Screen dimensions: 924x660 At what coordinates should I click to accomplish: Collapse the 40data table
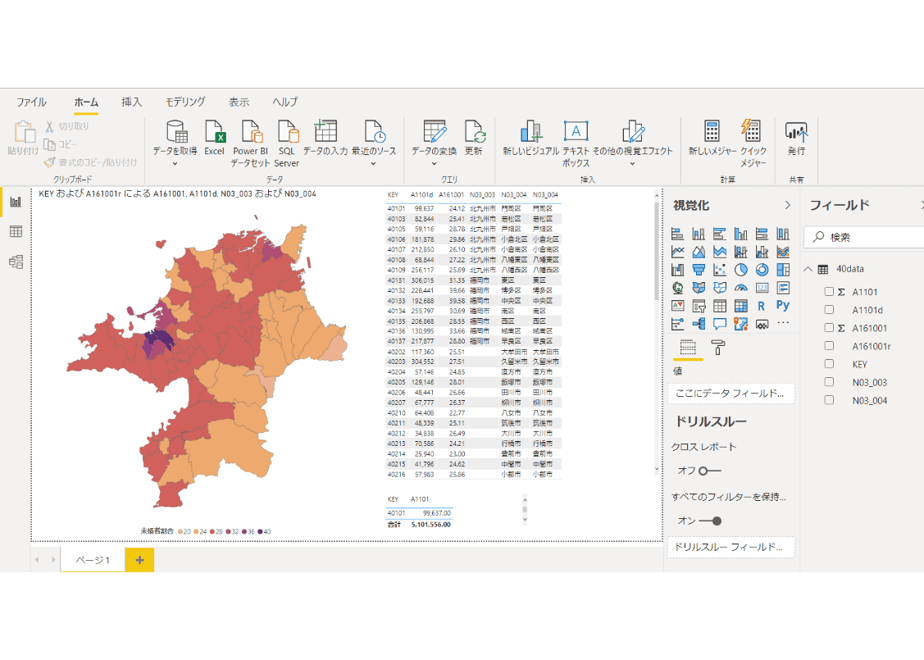pyautogui.click(x=808, y=269)
